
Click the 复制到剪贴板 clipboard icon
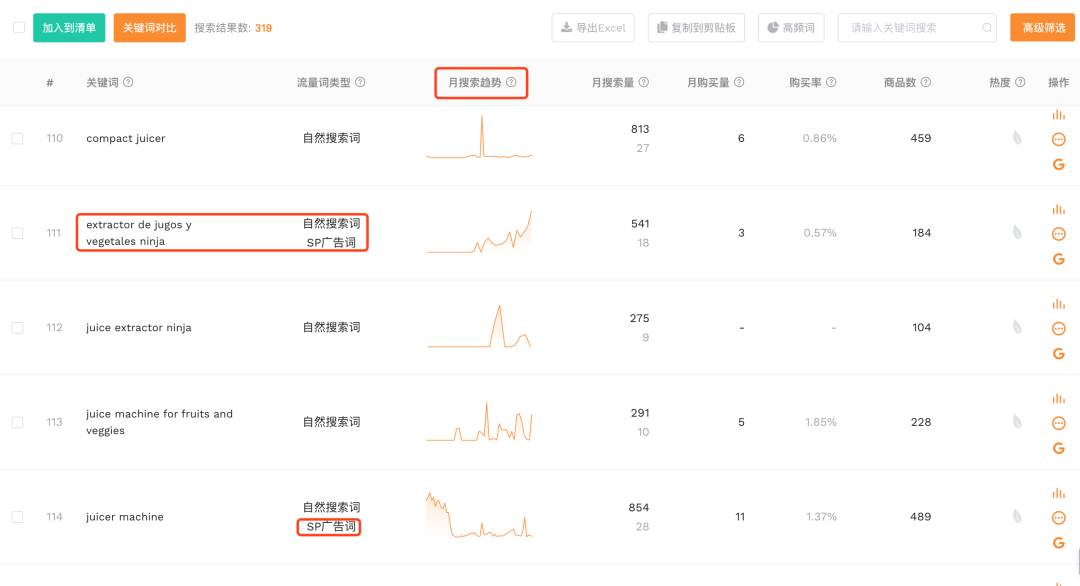[x=661, y=27]
